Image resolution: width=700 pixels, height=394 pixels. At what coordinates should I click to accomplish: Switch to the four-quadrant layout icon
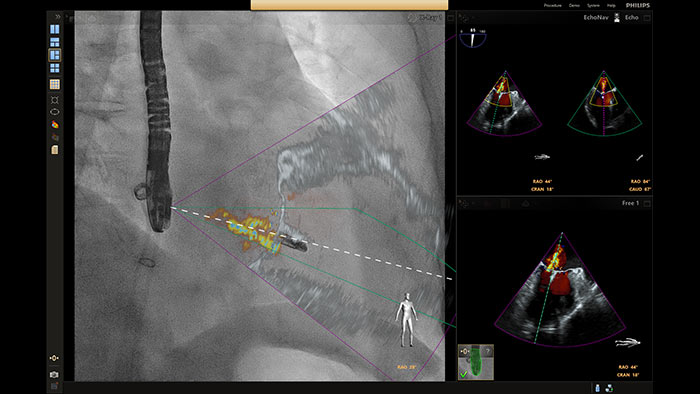(54, 68)
